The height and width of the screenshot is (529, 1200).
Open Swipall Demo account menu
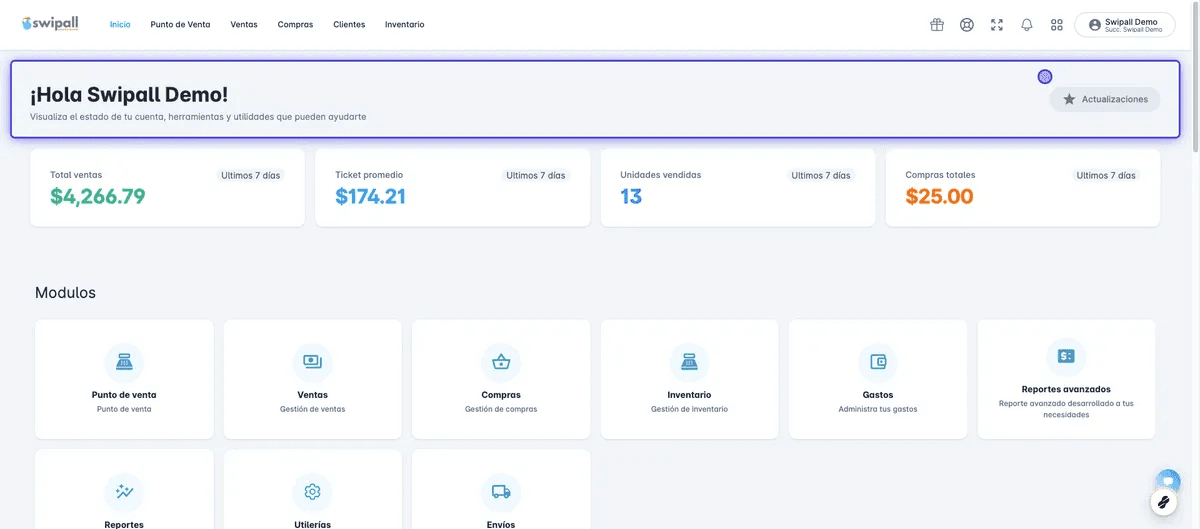tap(1125, 25)
